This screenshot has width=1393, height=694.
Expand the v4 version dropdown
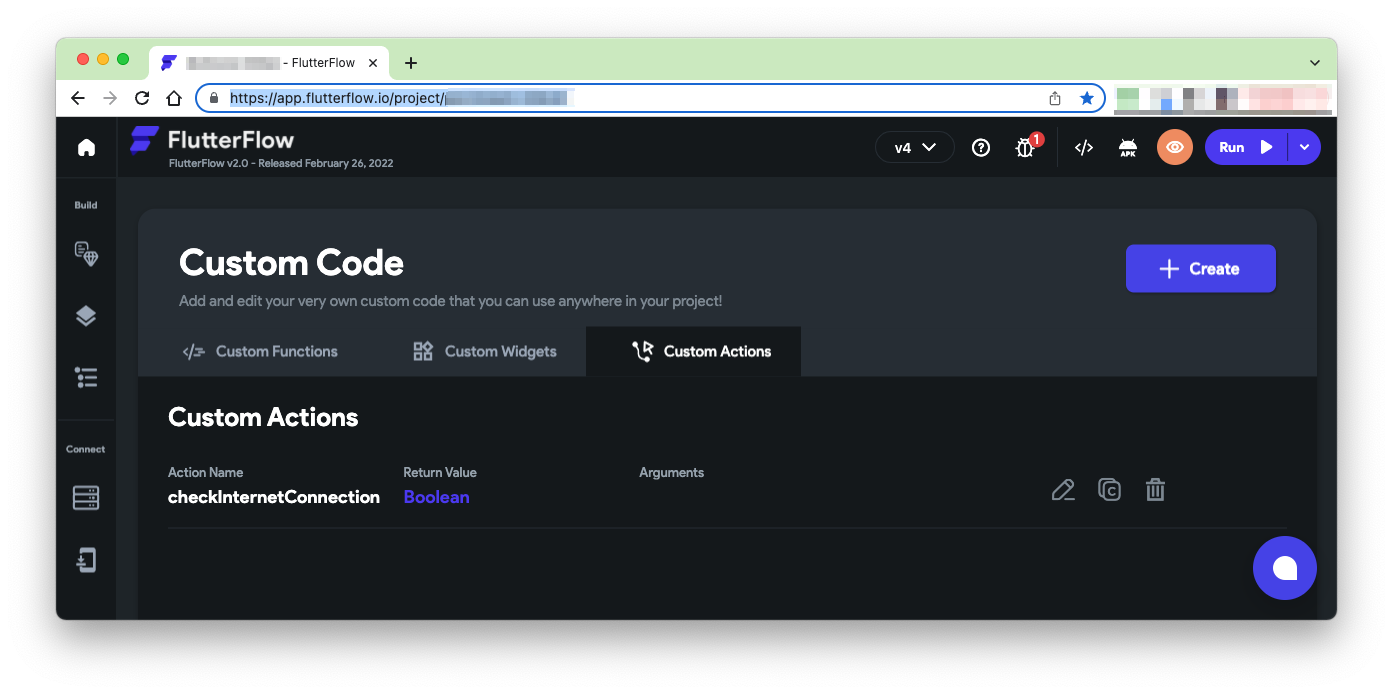(914, 148)
